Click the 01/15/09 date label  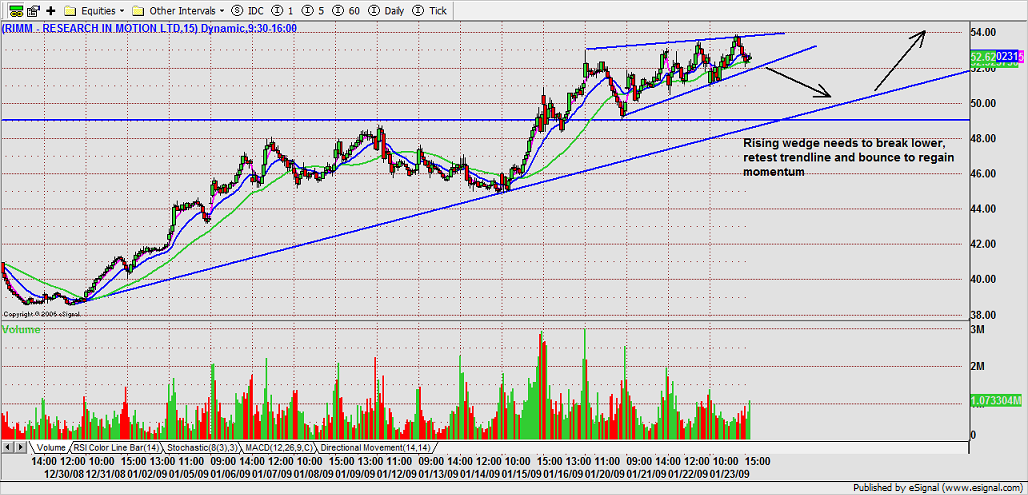[520, 472]
